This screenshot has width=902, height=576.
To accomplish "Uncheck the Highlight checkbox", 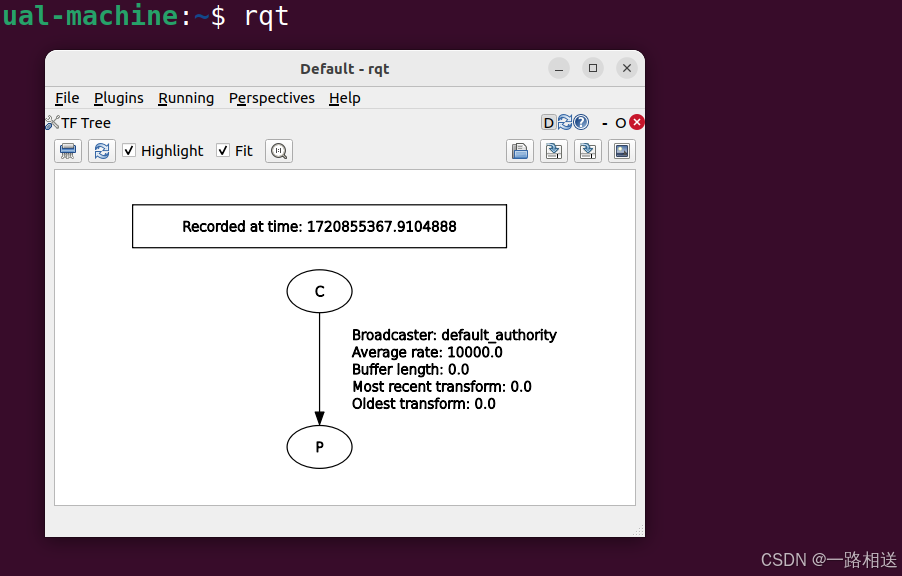I will tap(129, 151).
